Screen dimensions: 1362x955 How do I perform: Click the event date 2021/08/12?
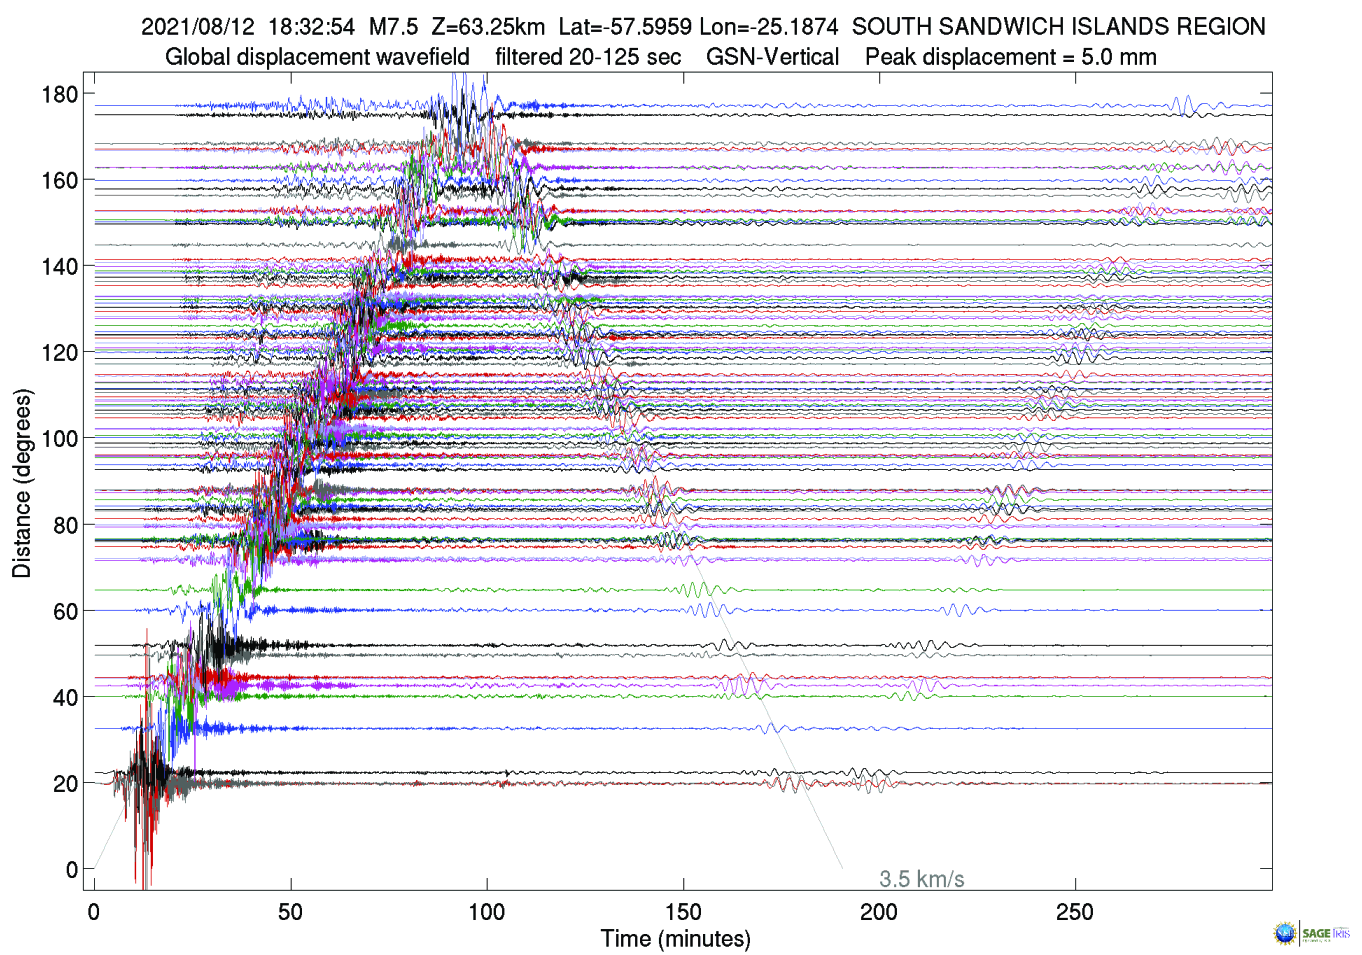point(198,27)
